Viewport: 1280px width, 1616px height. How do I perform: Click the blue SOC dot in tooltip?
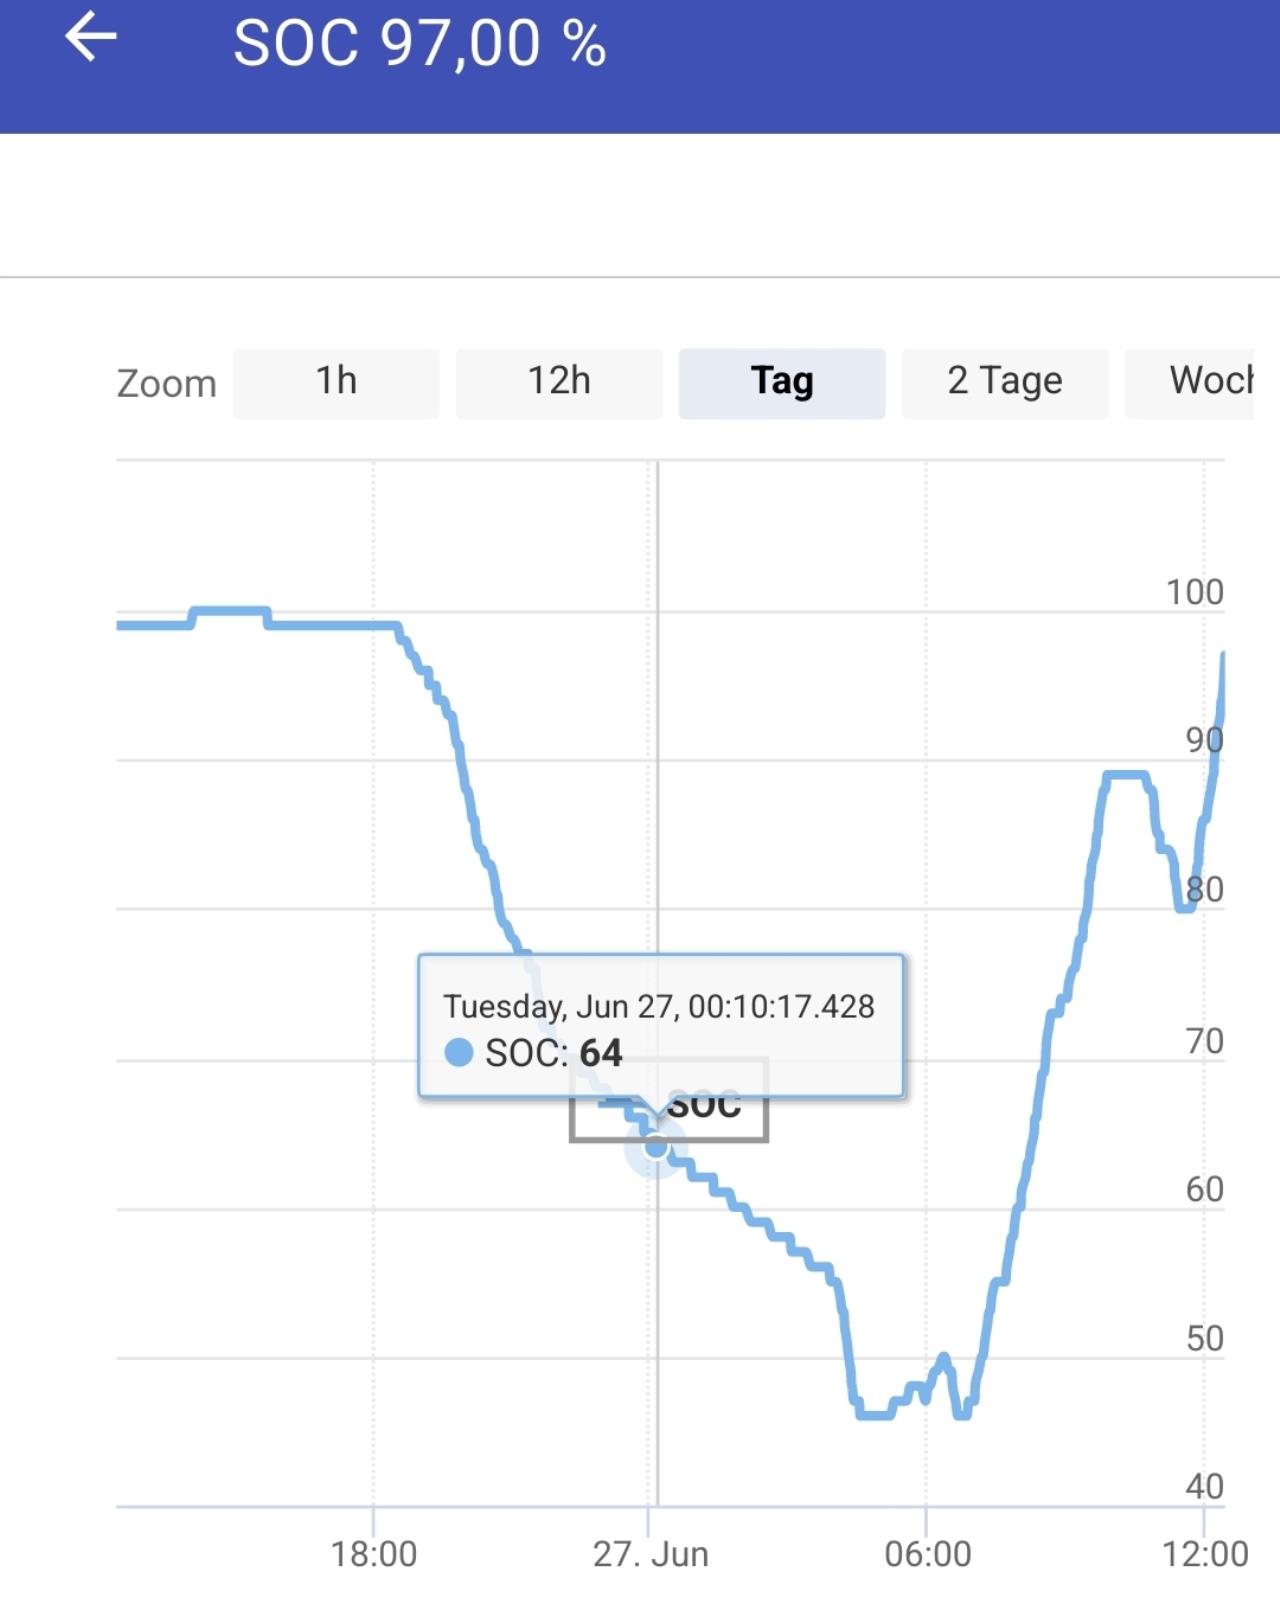[458, 1053]
